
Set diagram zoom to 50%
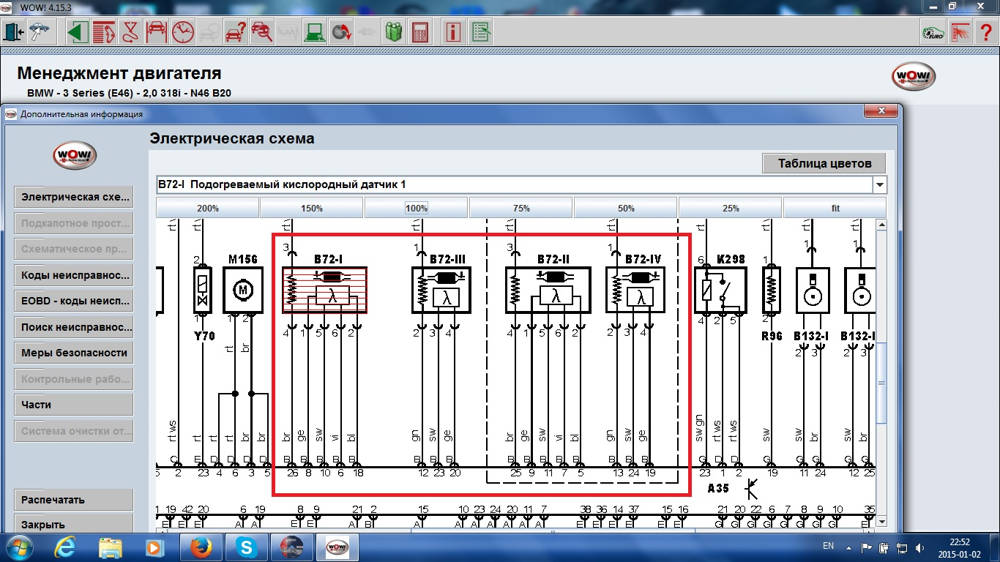[626, 208]
